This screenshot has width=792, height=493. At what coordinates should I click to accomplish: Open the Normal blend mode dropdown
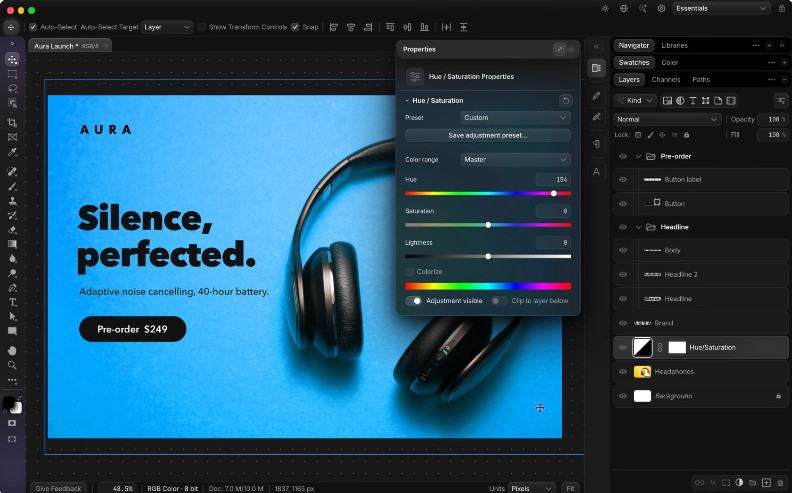(667, 119)
